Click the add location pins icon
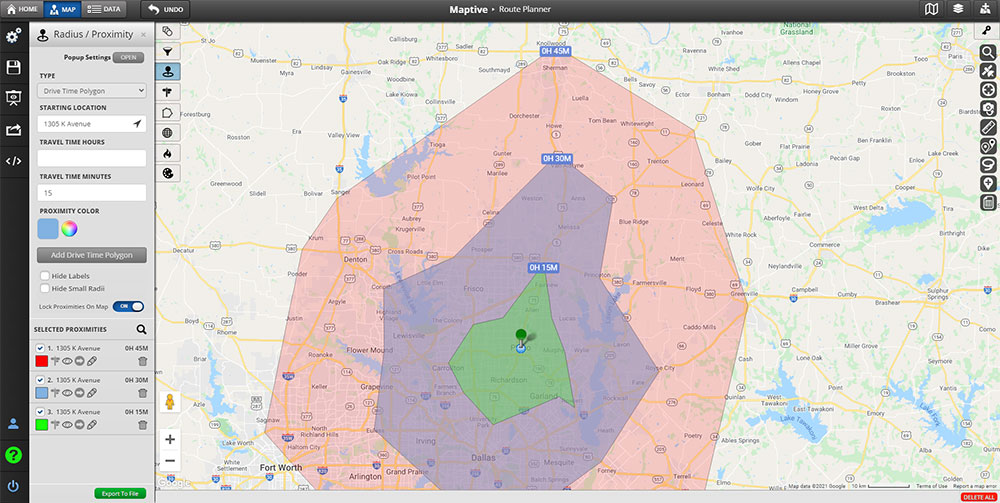1000x503 pixels. tap(988, 147)
